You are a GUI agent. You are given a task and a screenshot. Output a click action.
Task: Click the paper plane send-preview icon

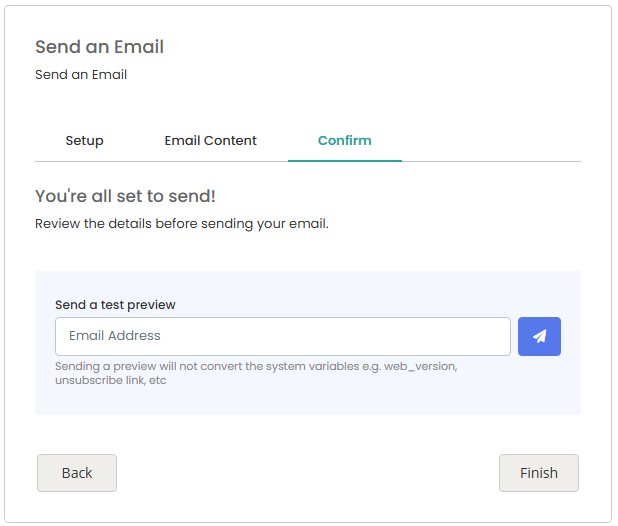tap(539, 336)
